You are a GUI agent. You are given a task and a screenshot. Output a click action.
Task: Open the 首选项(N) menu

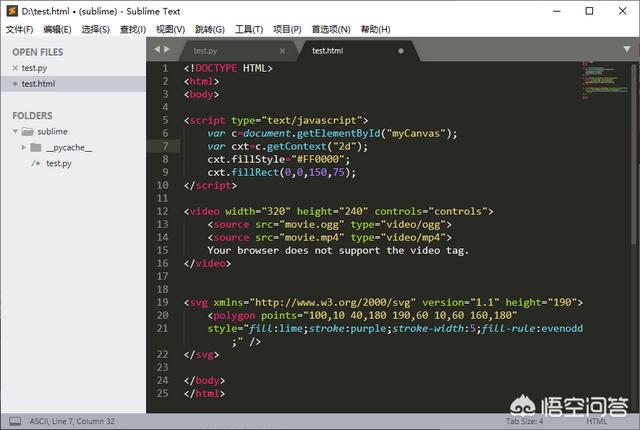(331, 29)
